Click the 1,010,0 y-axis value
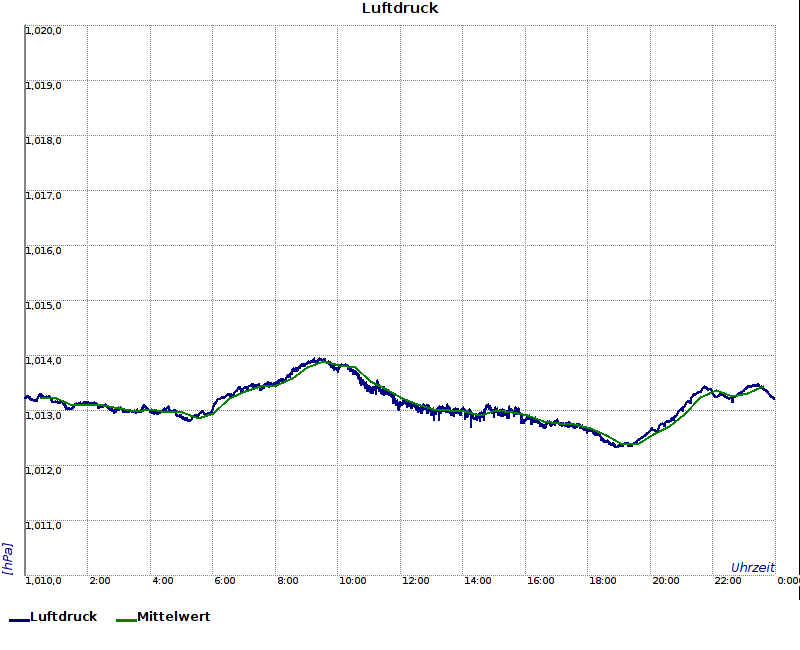The image size is (800, 650). click(x=43, y=581)
